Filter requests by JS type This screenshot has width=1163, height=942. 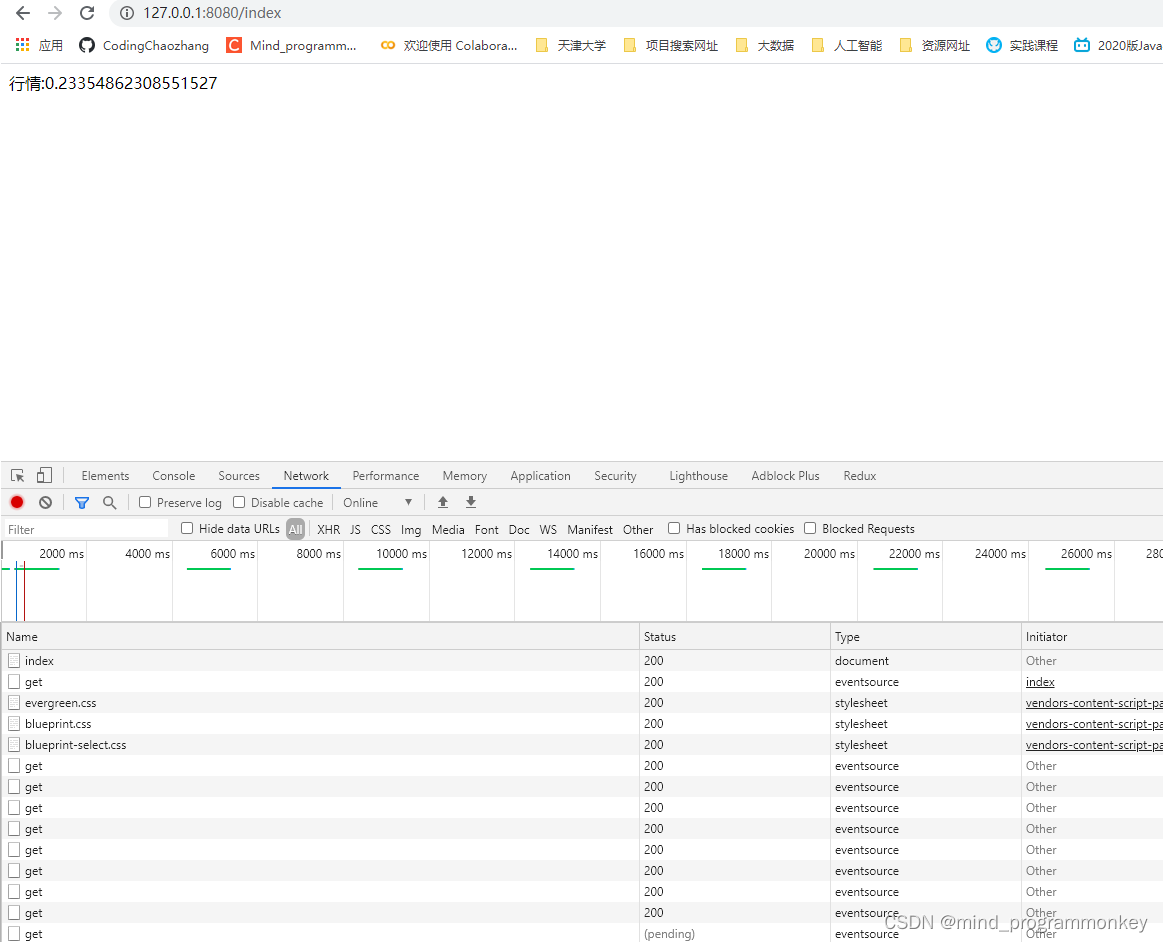(x=355, y=529)
